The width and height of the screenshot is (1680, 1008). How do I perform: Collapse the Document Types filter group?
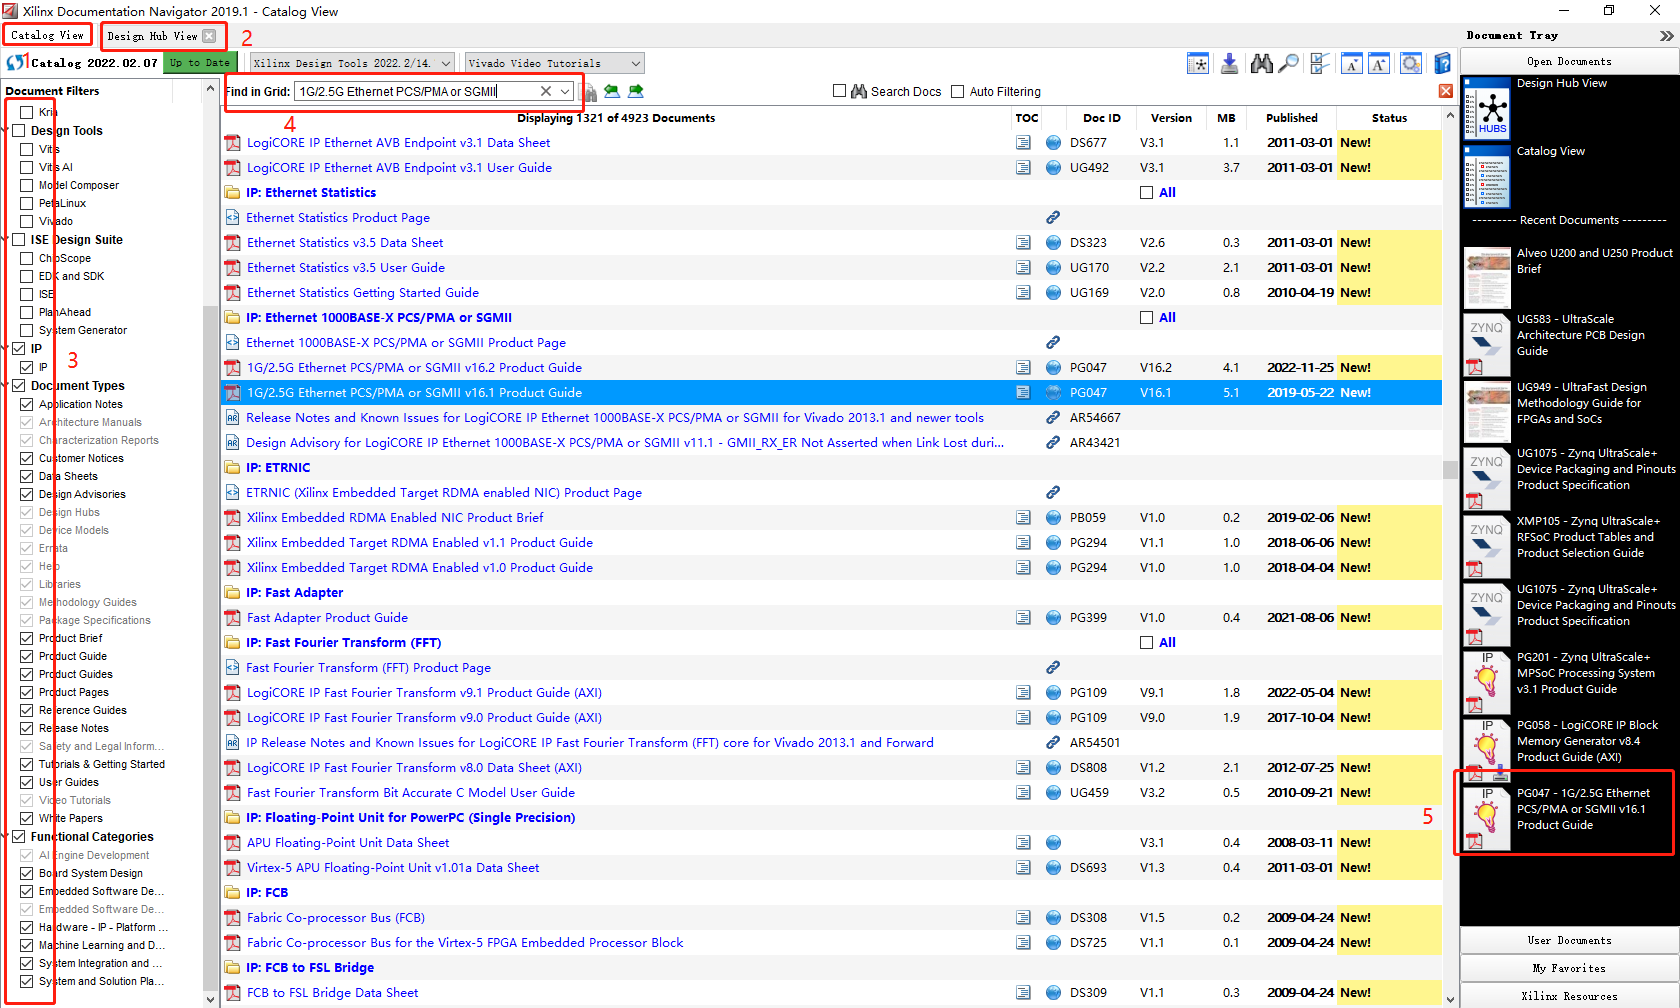[x=6, y=386]
